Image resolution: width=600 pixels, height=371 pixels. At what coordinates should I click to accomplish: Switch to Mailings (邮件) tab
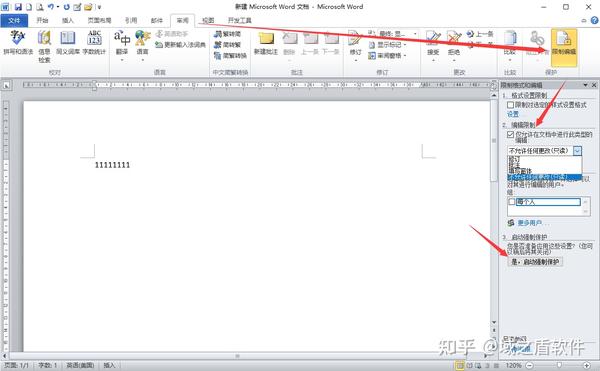(157, 21)
